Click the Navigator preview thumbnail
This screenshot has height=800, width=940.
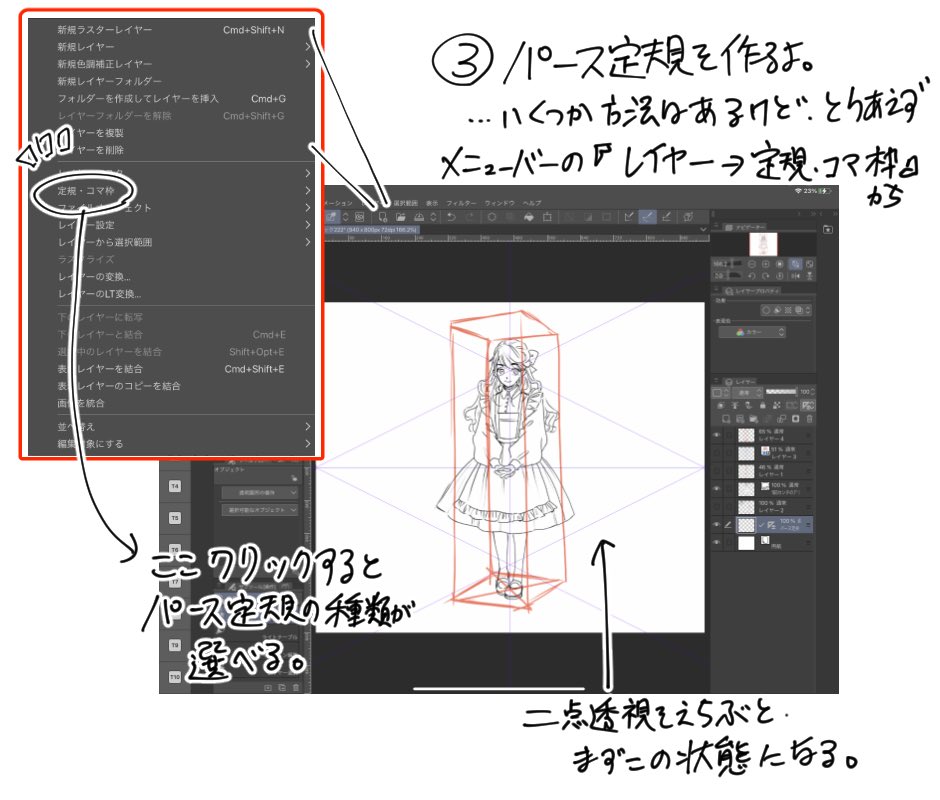tap(763, 245)
